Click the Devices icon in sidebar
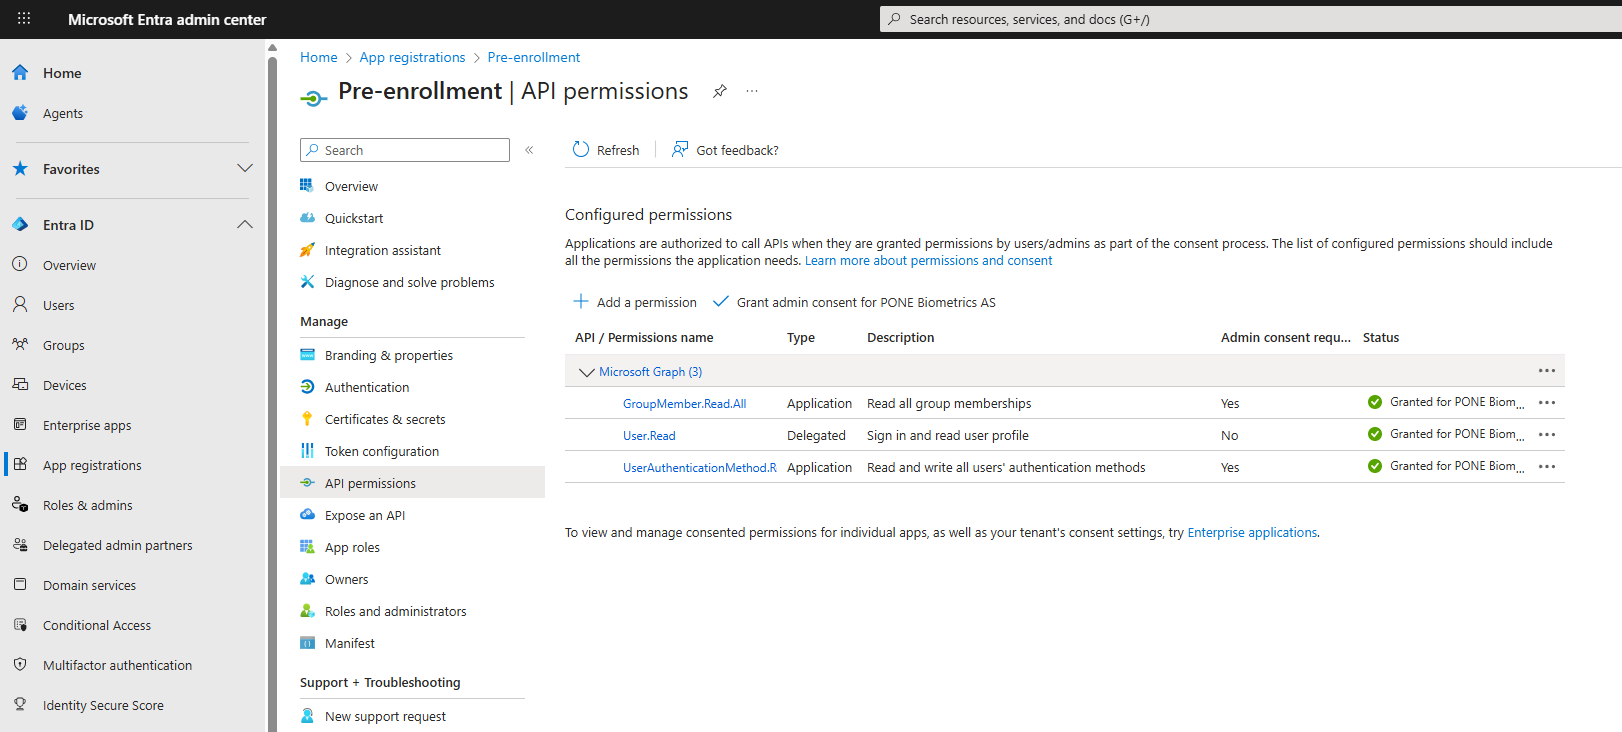1622x732 pixels. [x=20, y=385]
